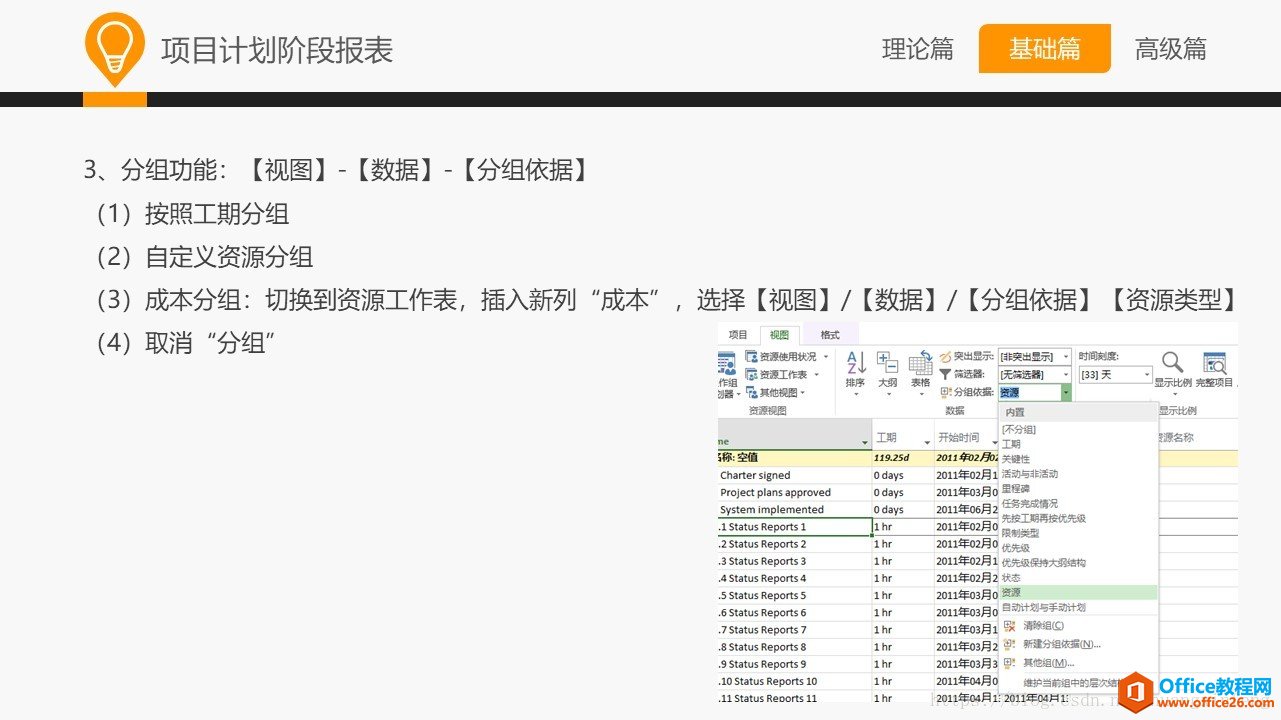The width and height of the screenshot is (1281, 720).
Task: Click the Group By (分组依据) dropdown arrow
Action: [1066, 393]
